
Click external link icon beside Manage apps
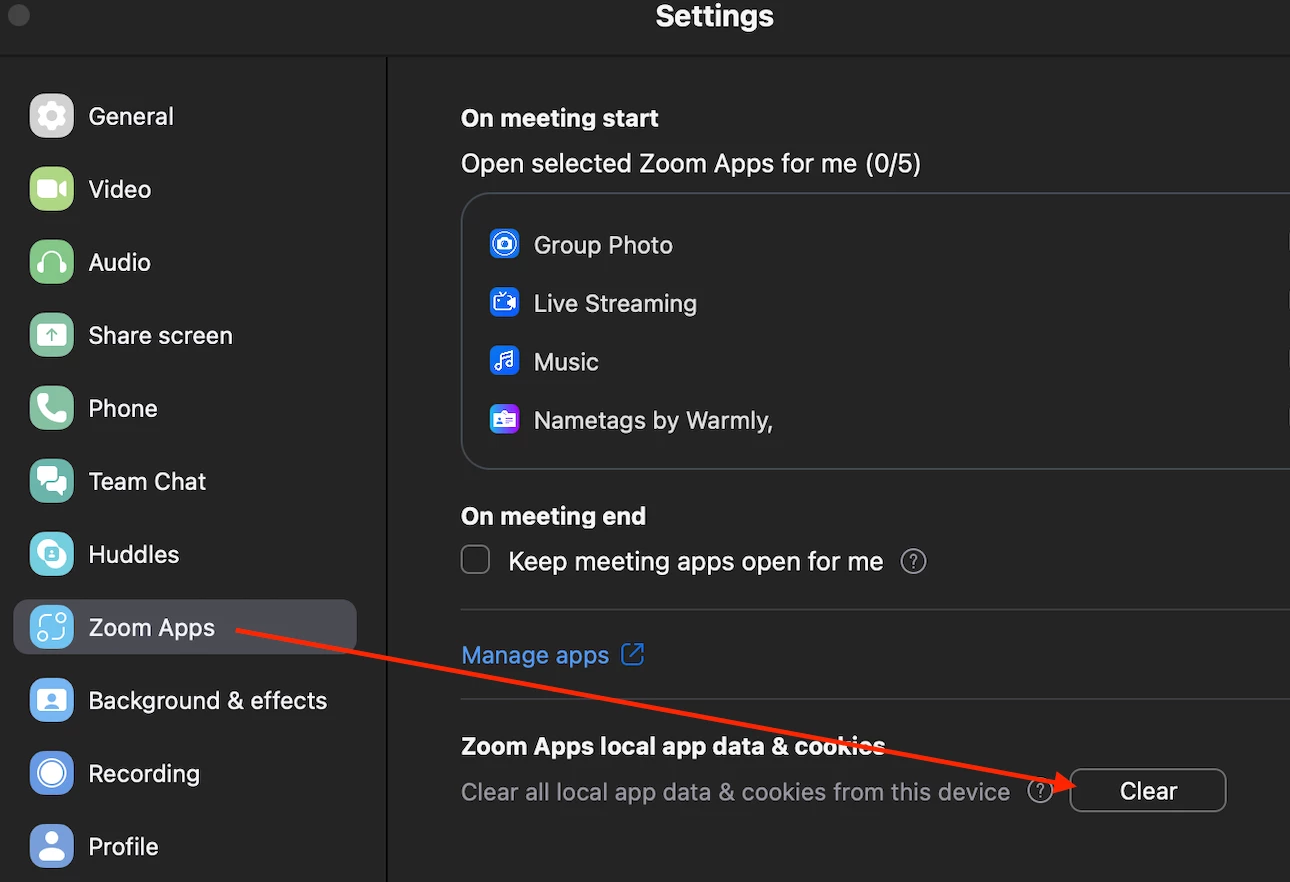[x=633, y=654]
